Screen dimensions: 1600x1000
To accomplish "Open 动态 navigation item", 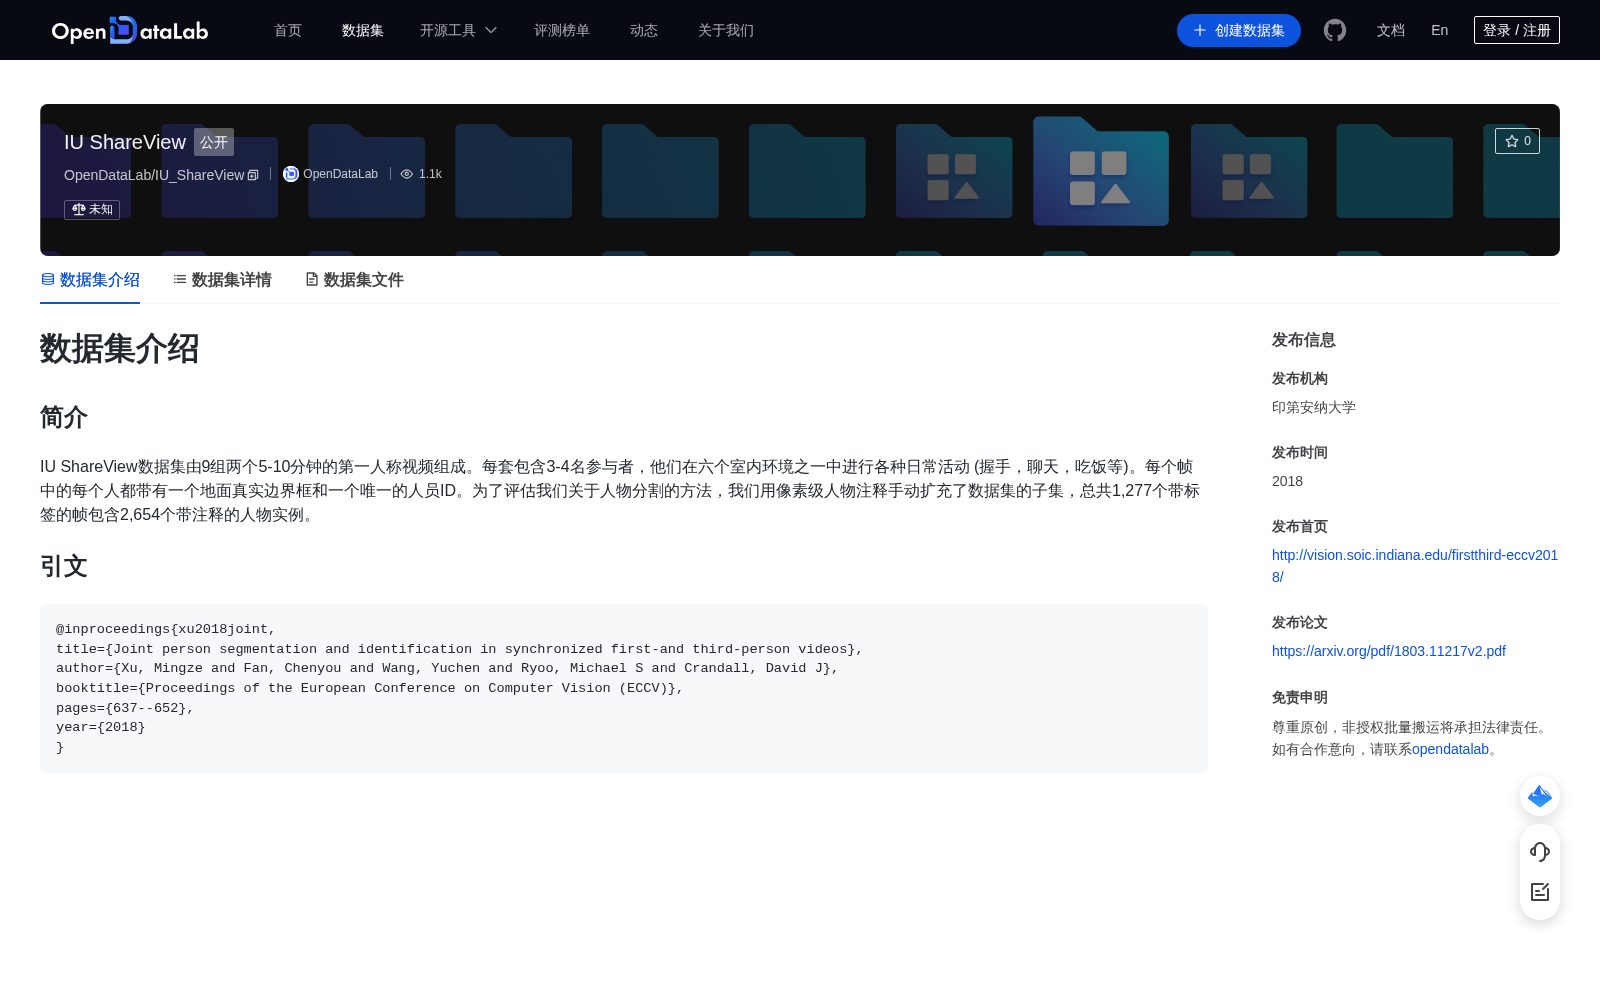I will point(644,30).
